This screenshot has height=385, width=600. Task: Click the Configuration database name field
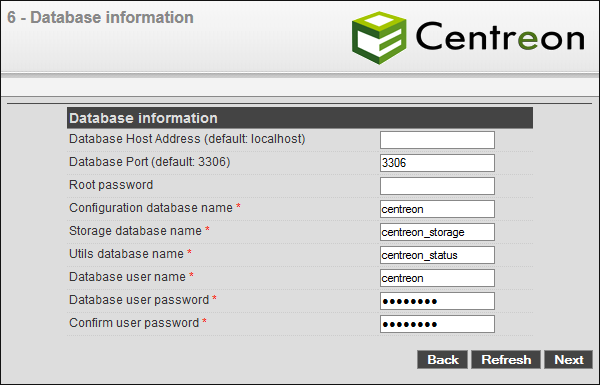(x=437, y=209)
